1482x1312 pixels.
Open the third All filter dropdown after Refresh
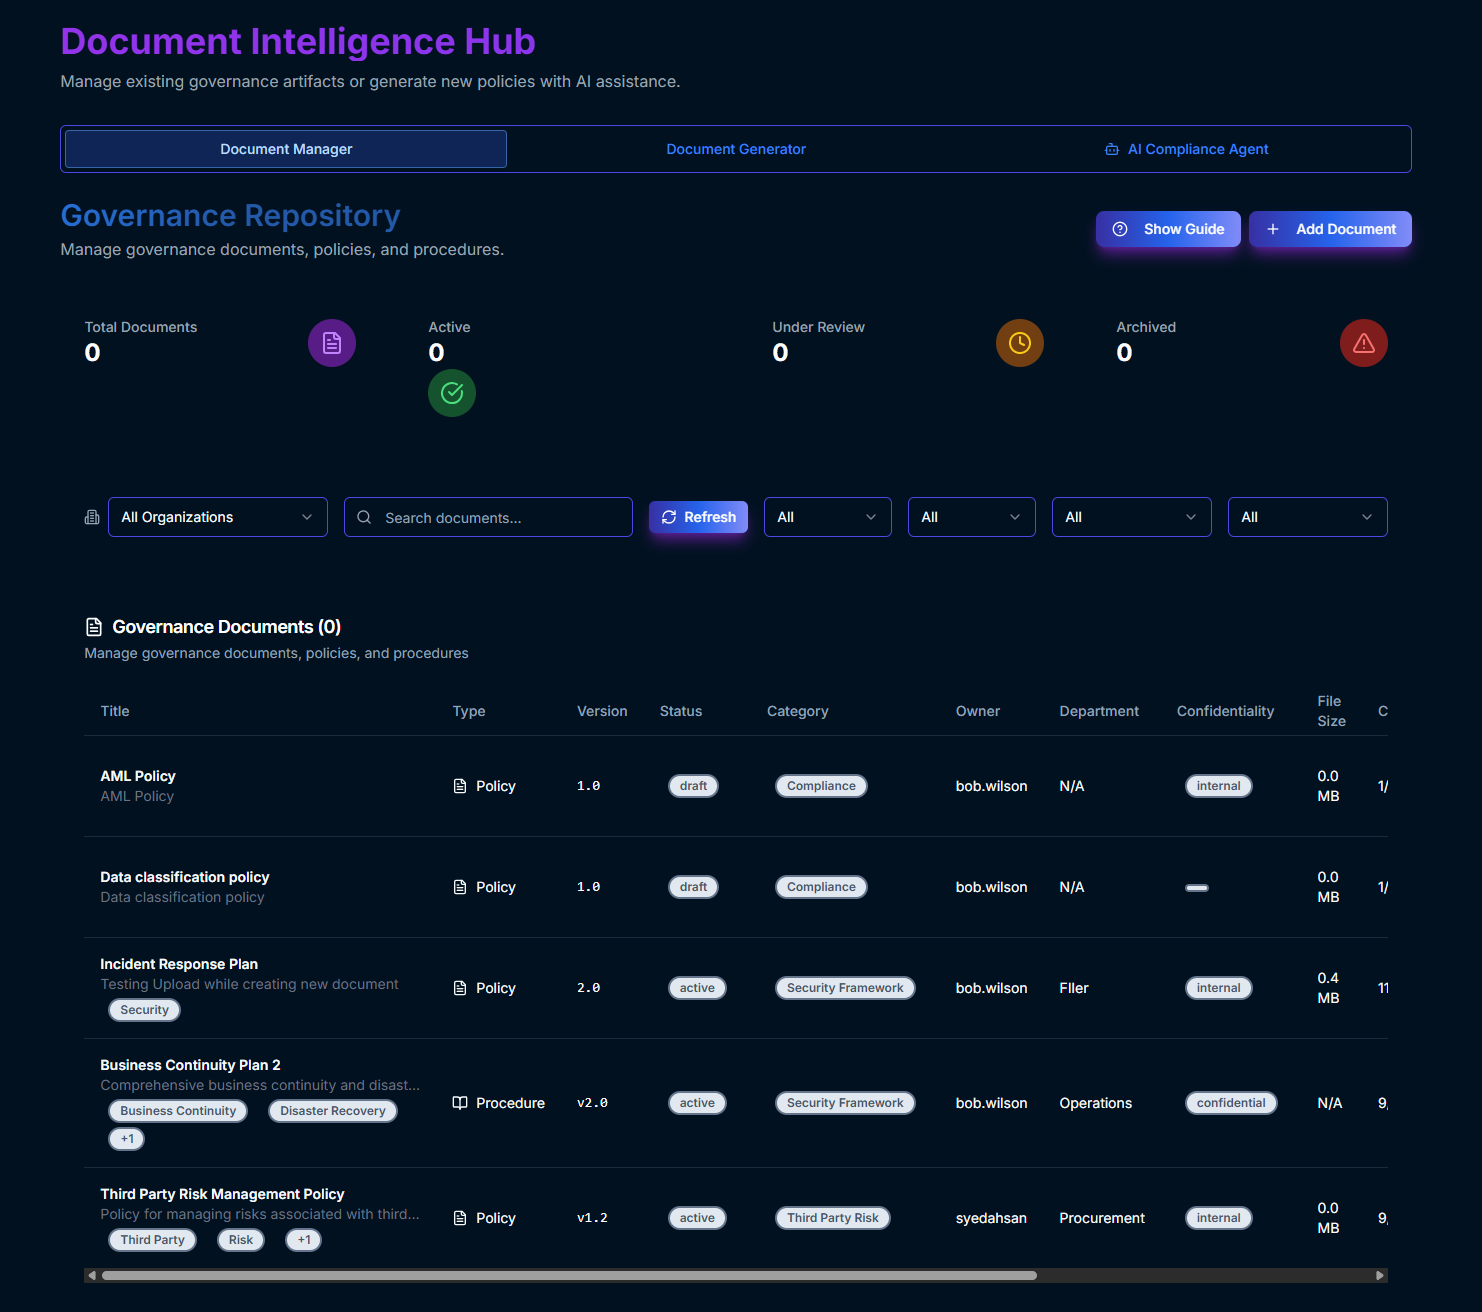click(x=1132, y=517)
